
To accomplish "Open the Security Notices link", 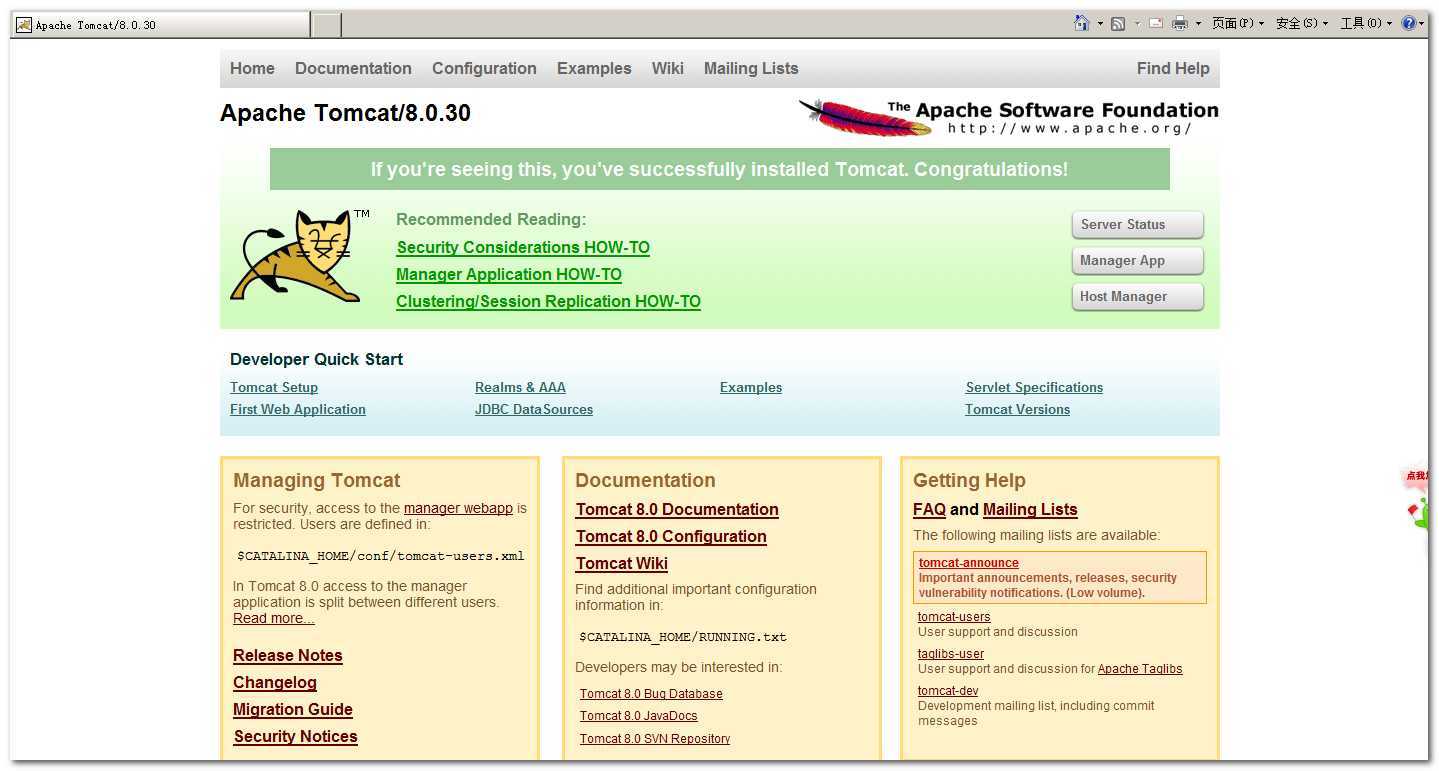I will point(296,736).
